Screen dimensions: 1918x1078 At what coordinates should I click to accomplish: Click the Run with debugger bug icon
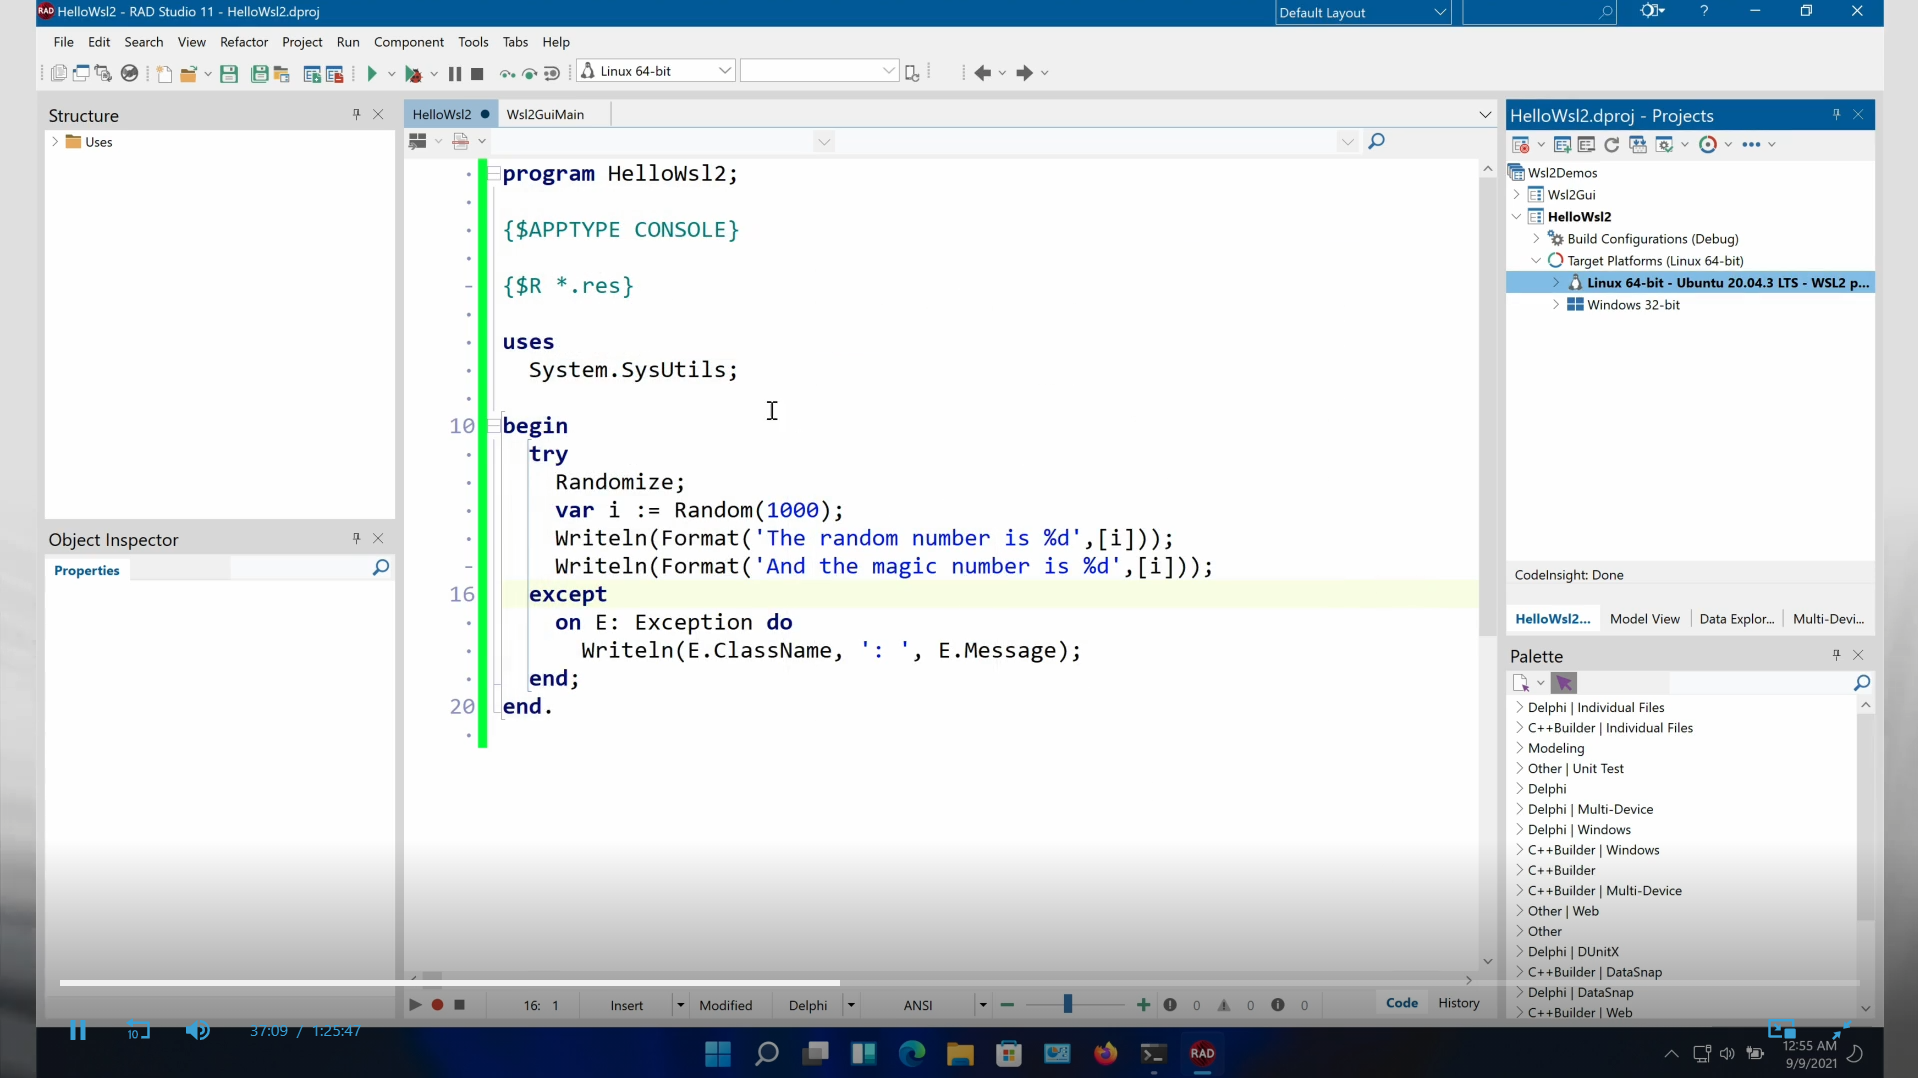pos(413,73)
